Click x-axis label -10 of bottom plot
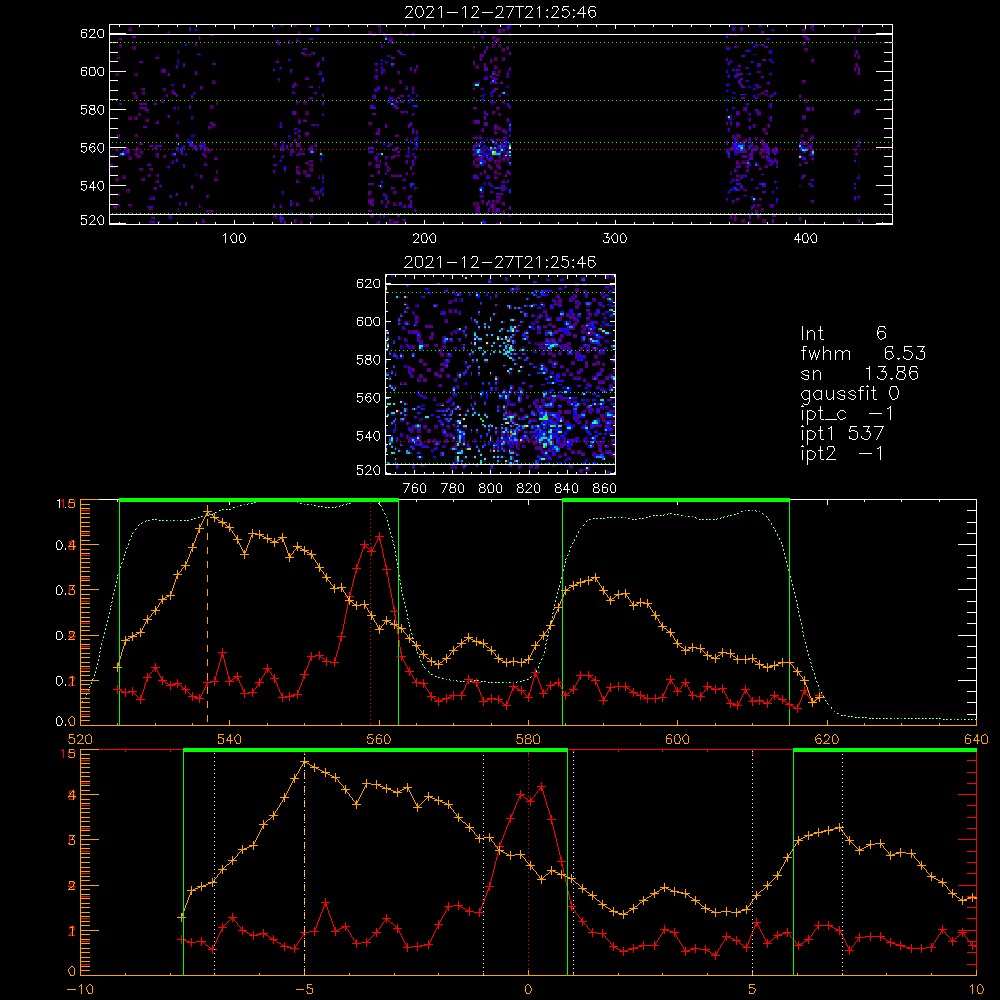Image resolution: width=1000 pixels, height=1000 pixels. pyautogui.click(x=80, y=990)
